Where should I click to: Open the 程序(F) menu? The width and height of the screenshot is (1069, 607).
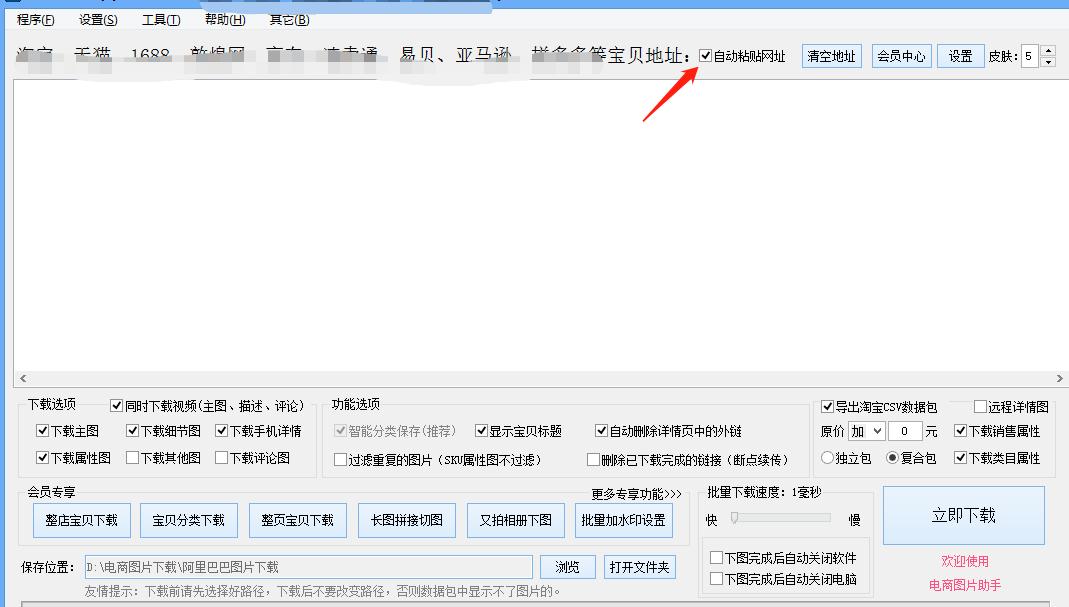(33, 19)
